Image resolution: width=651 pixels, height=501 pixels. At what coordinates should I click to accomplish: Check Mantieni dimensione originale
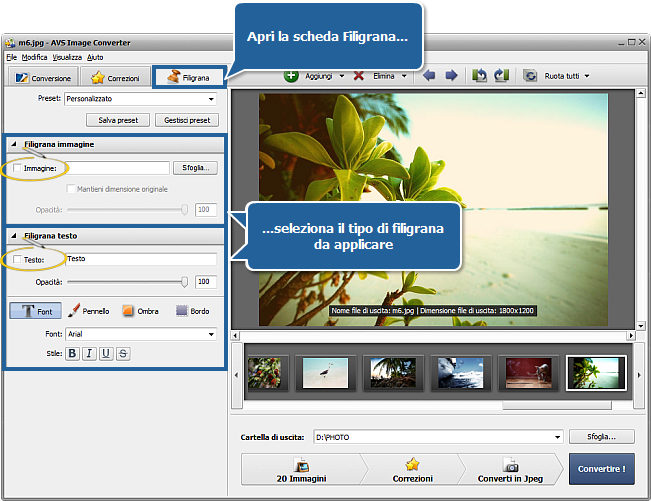[x=70, y=189]
